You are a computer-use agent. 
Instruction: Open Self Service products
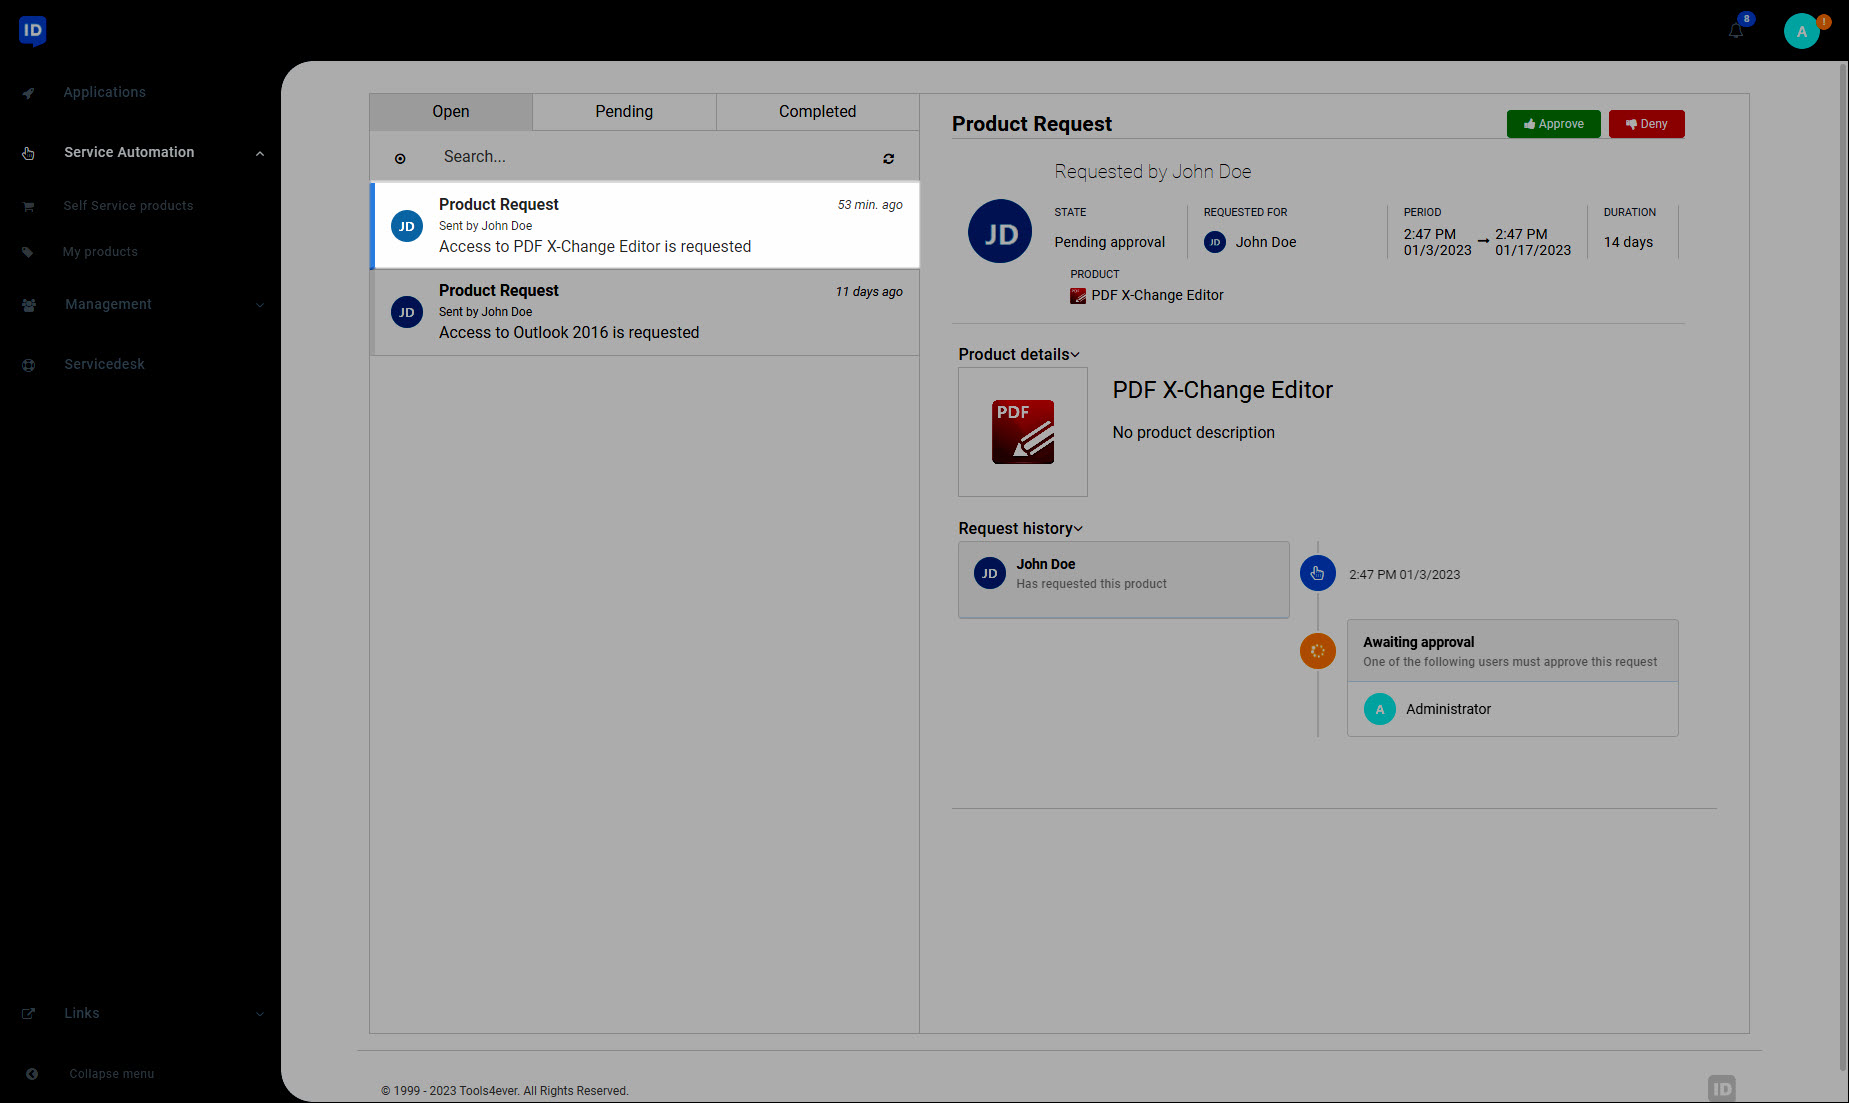pyautogui.click(x=128, y=206)
